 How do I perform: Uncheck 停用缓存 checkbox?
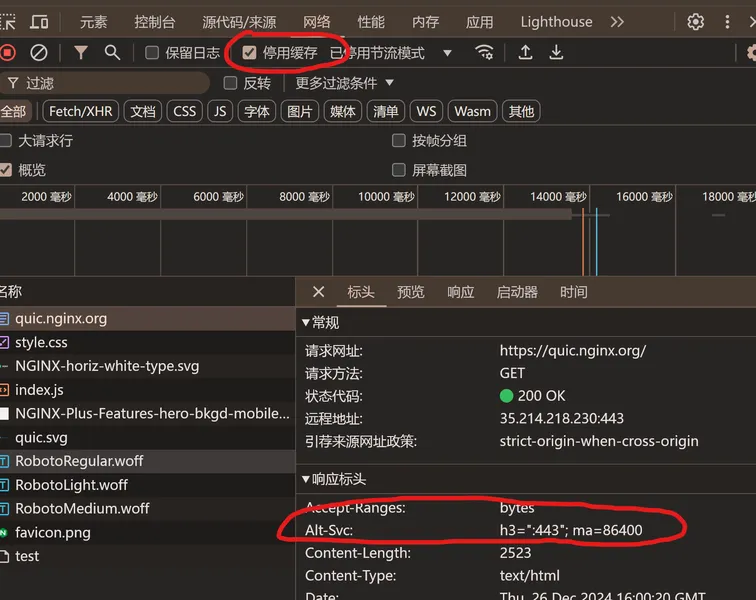click(x=249, y=52)
